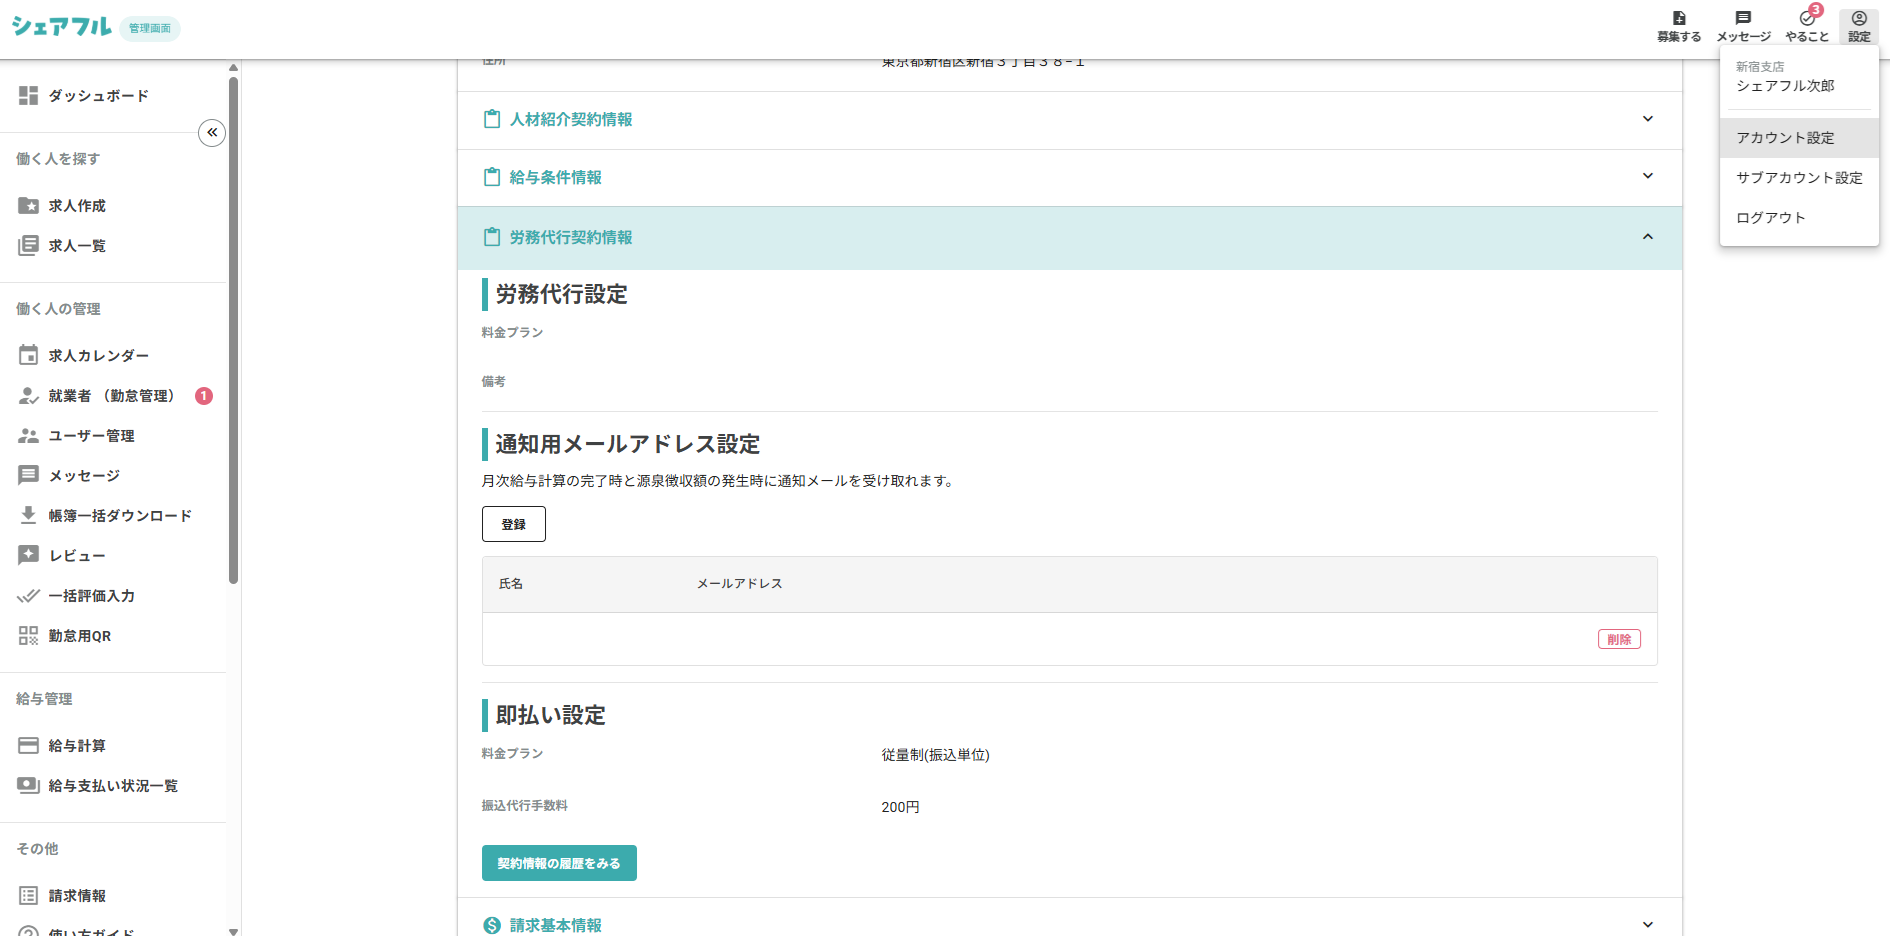Open 帳簿一括ダウンロード in sidebar
This screenshot has width=1890, height=936.
[120, 516]
